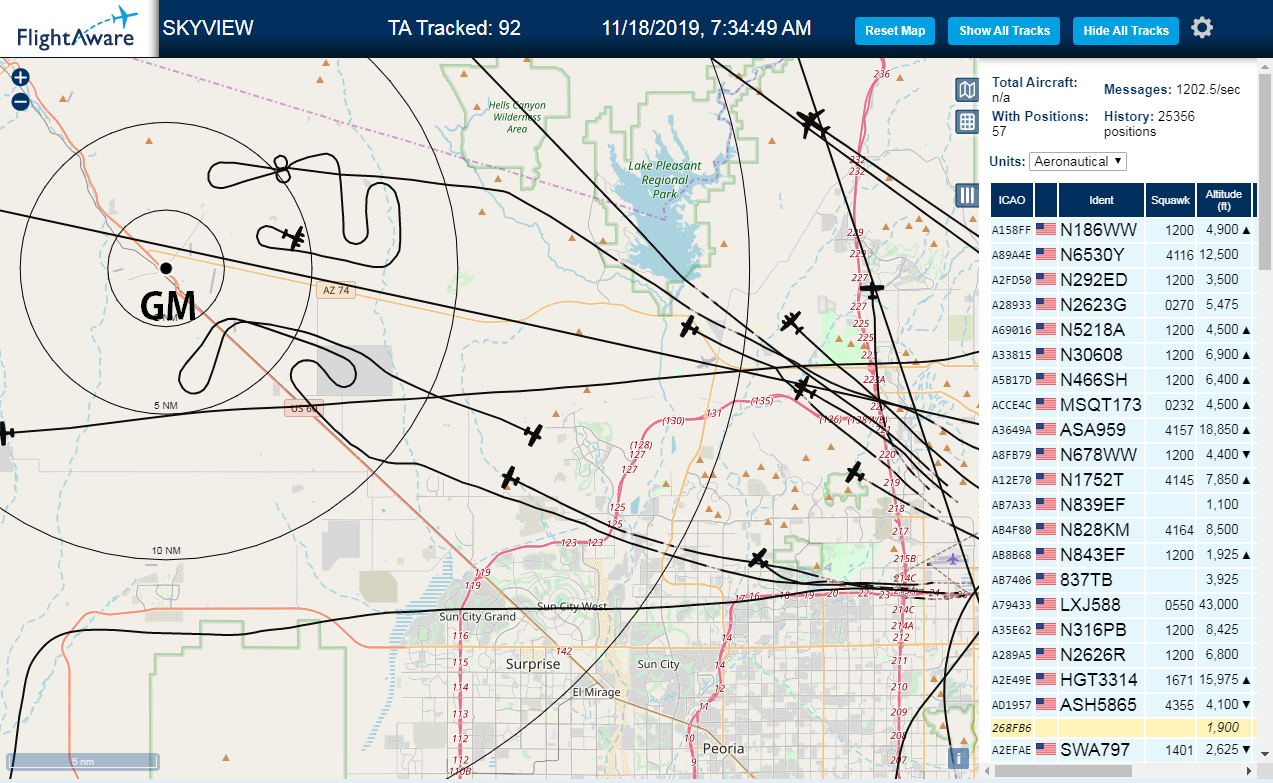Sort by the Altitude (ft) column header
Viewport: 1273px width, 783px height.
tap(1223, 200)
